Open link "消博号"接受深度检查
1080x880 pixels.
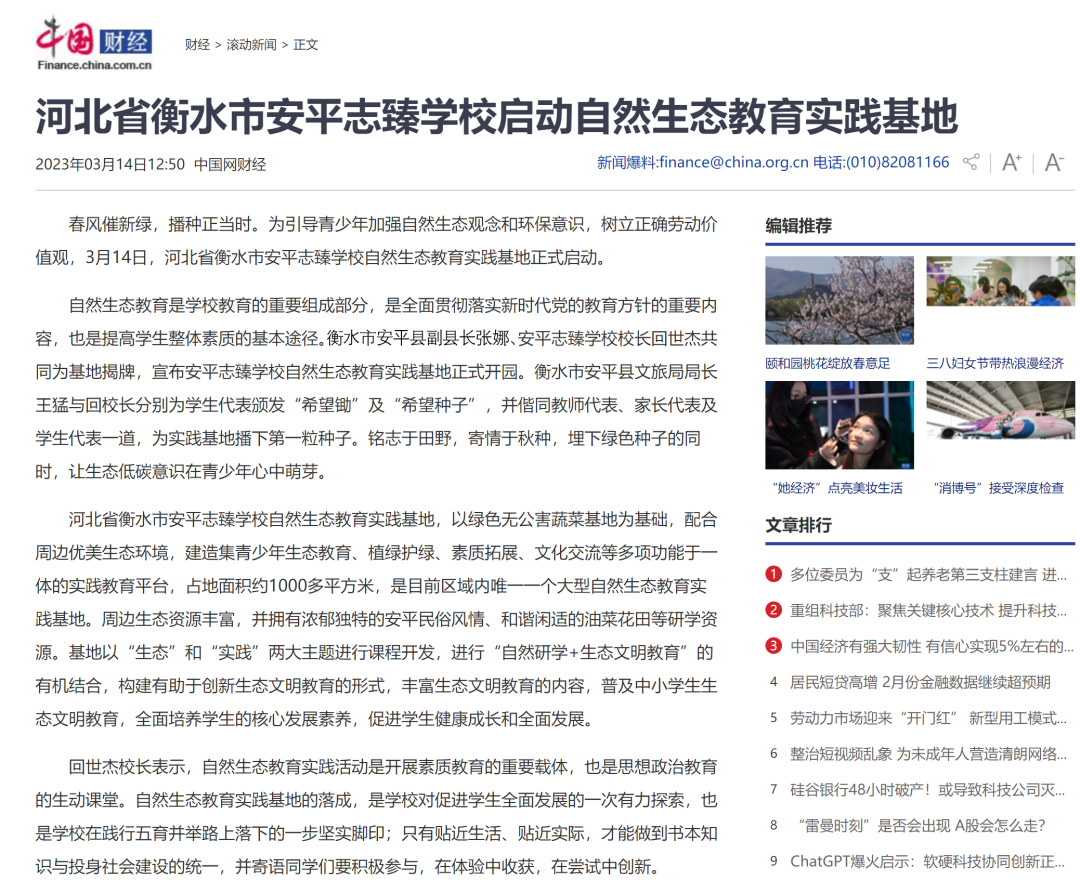(x=998, y=488)
